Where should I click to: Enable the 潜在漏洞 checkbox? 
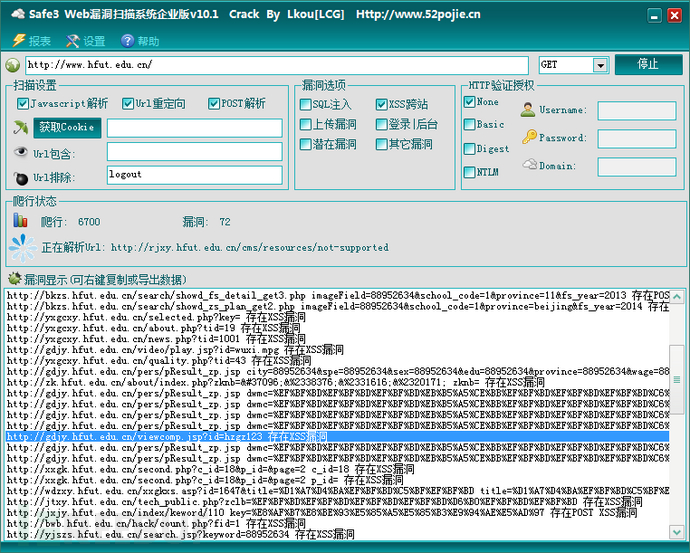tap(305, 144)
